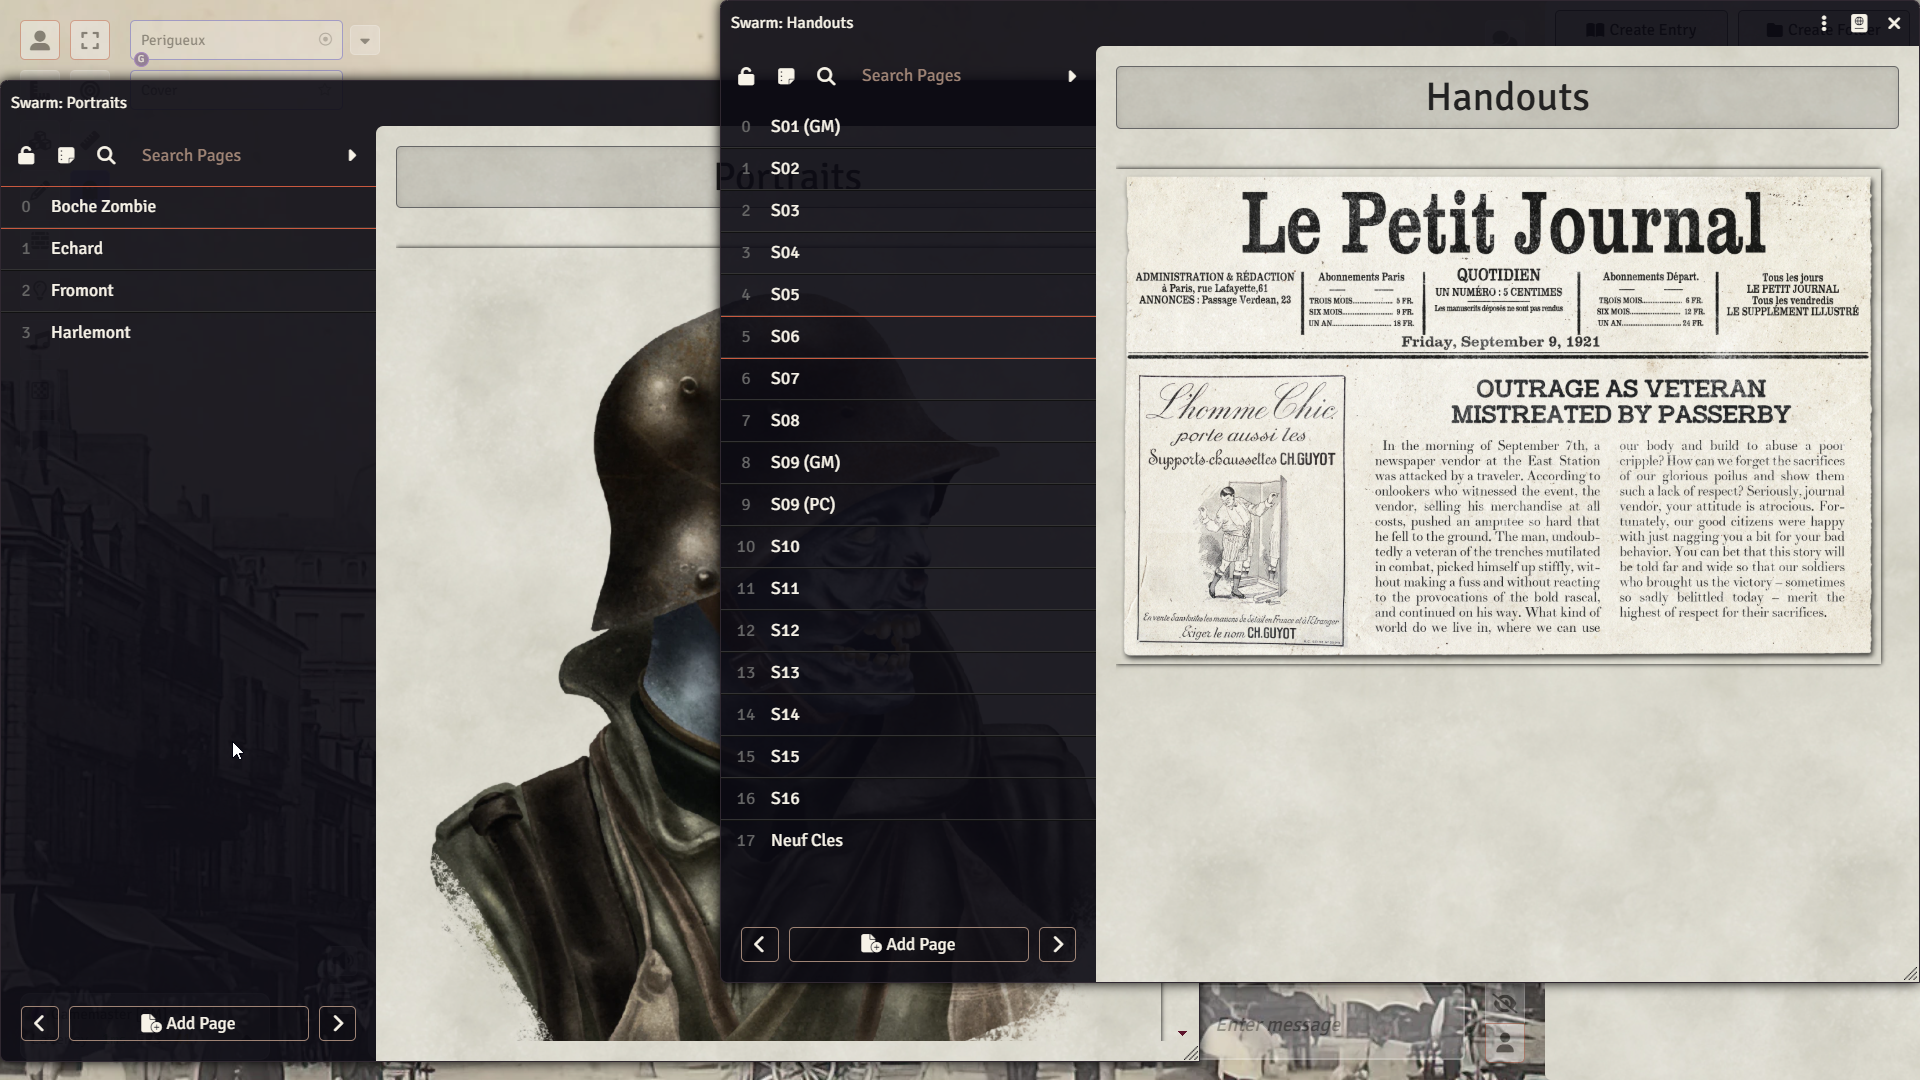This screenshot has height=1080, width=1920.
Task: Go to previous page in Portraits window
Action: [40, 1024]
